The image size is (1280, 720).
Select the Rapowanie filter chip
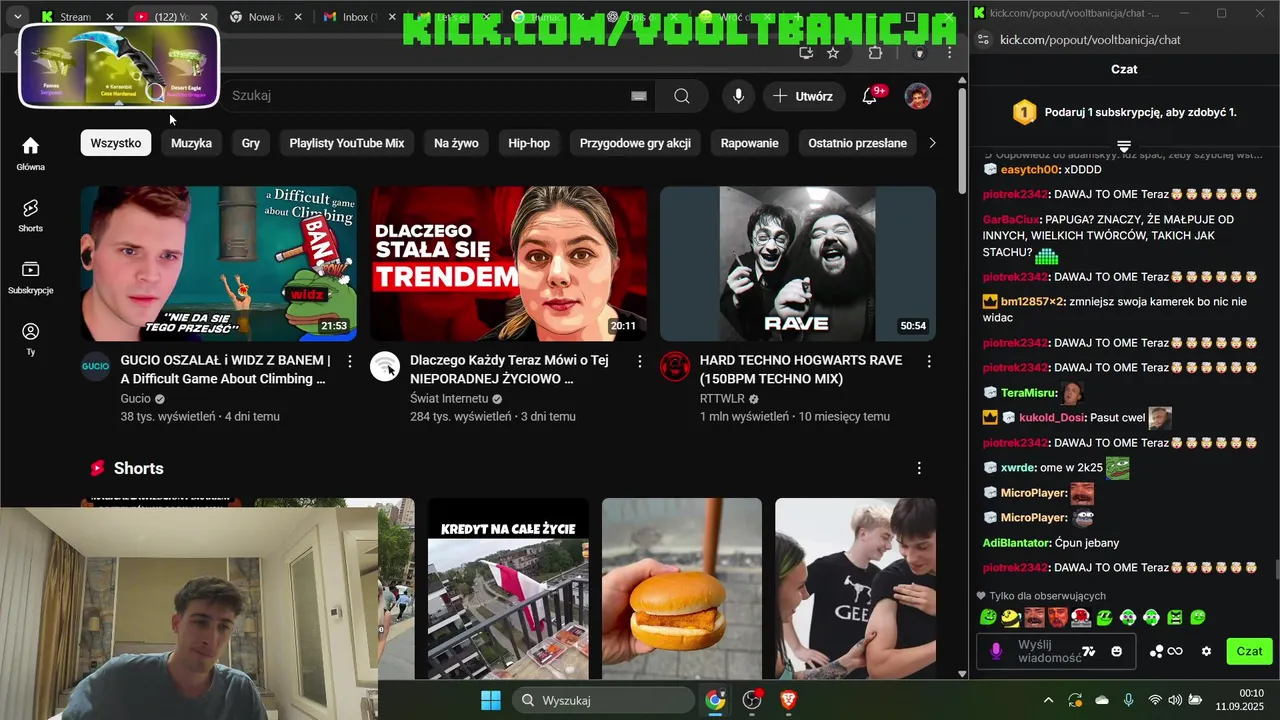[750, 143]
